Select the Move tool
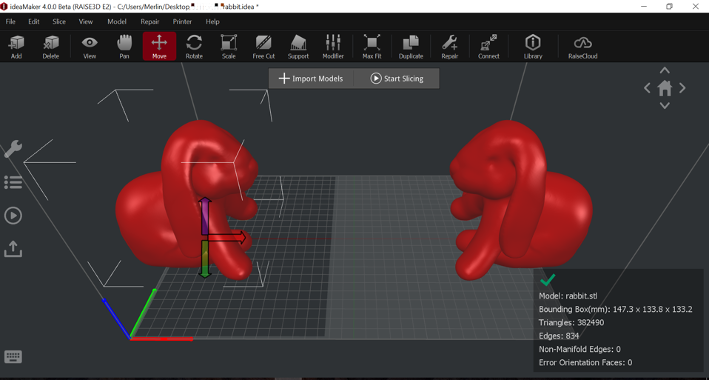 (159, 46)
